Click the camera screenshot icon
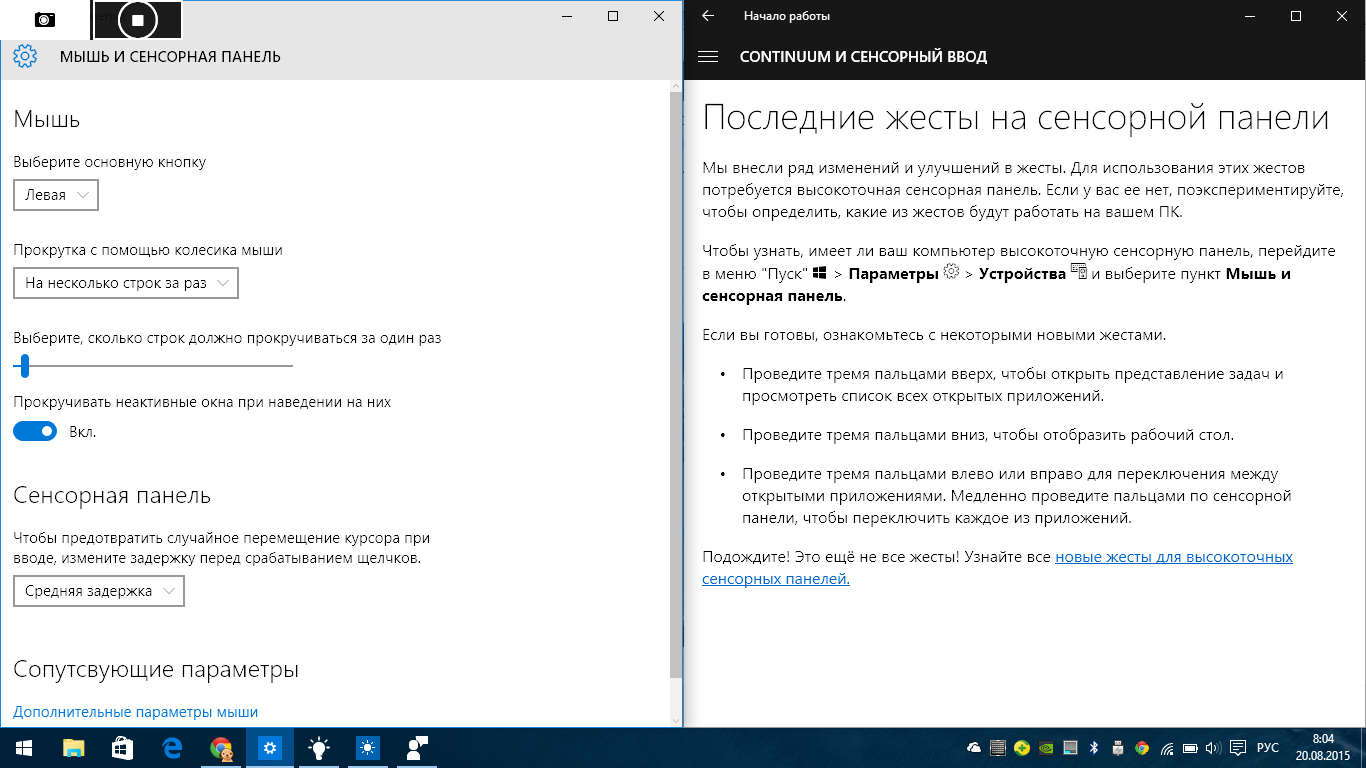This screenshot has height=768, width=1366. [44, 19]
